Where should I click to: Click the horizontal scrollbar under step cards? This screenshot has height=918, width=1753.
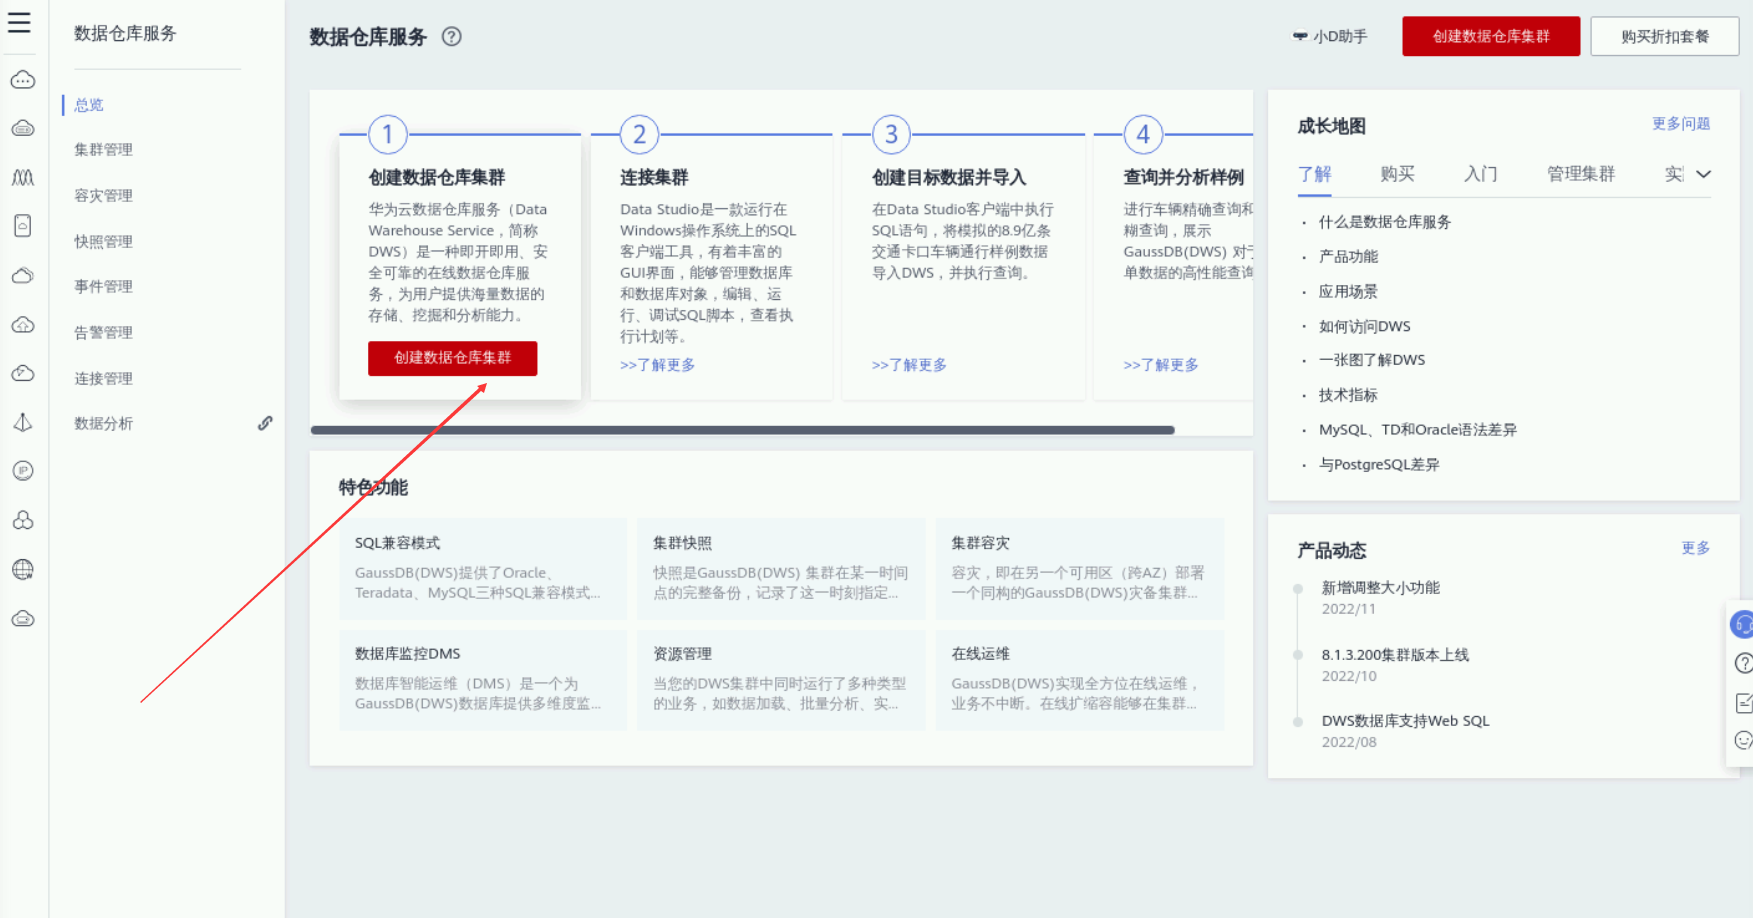(x=743, y=430)
